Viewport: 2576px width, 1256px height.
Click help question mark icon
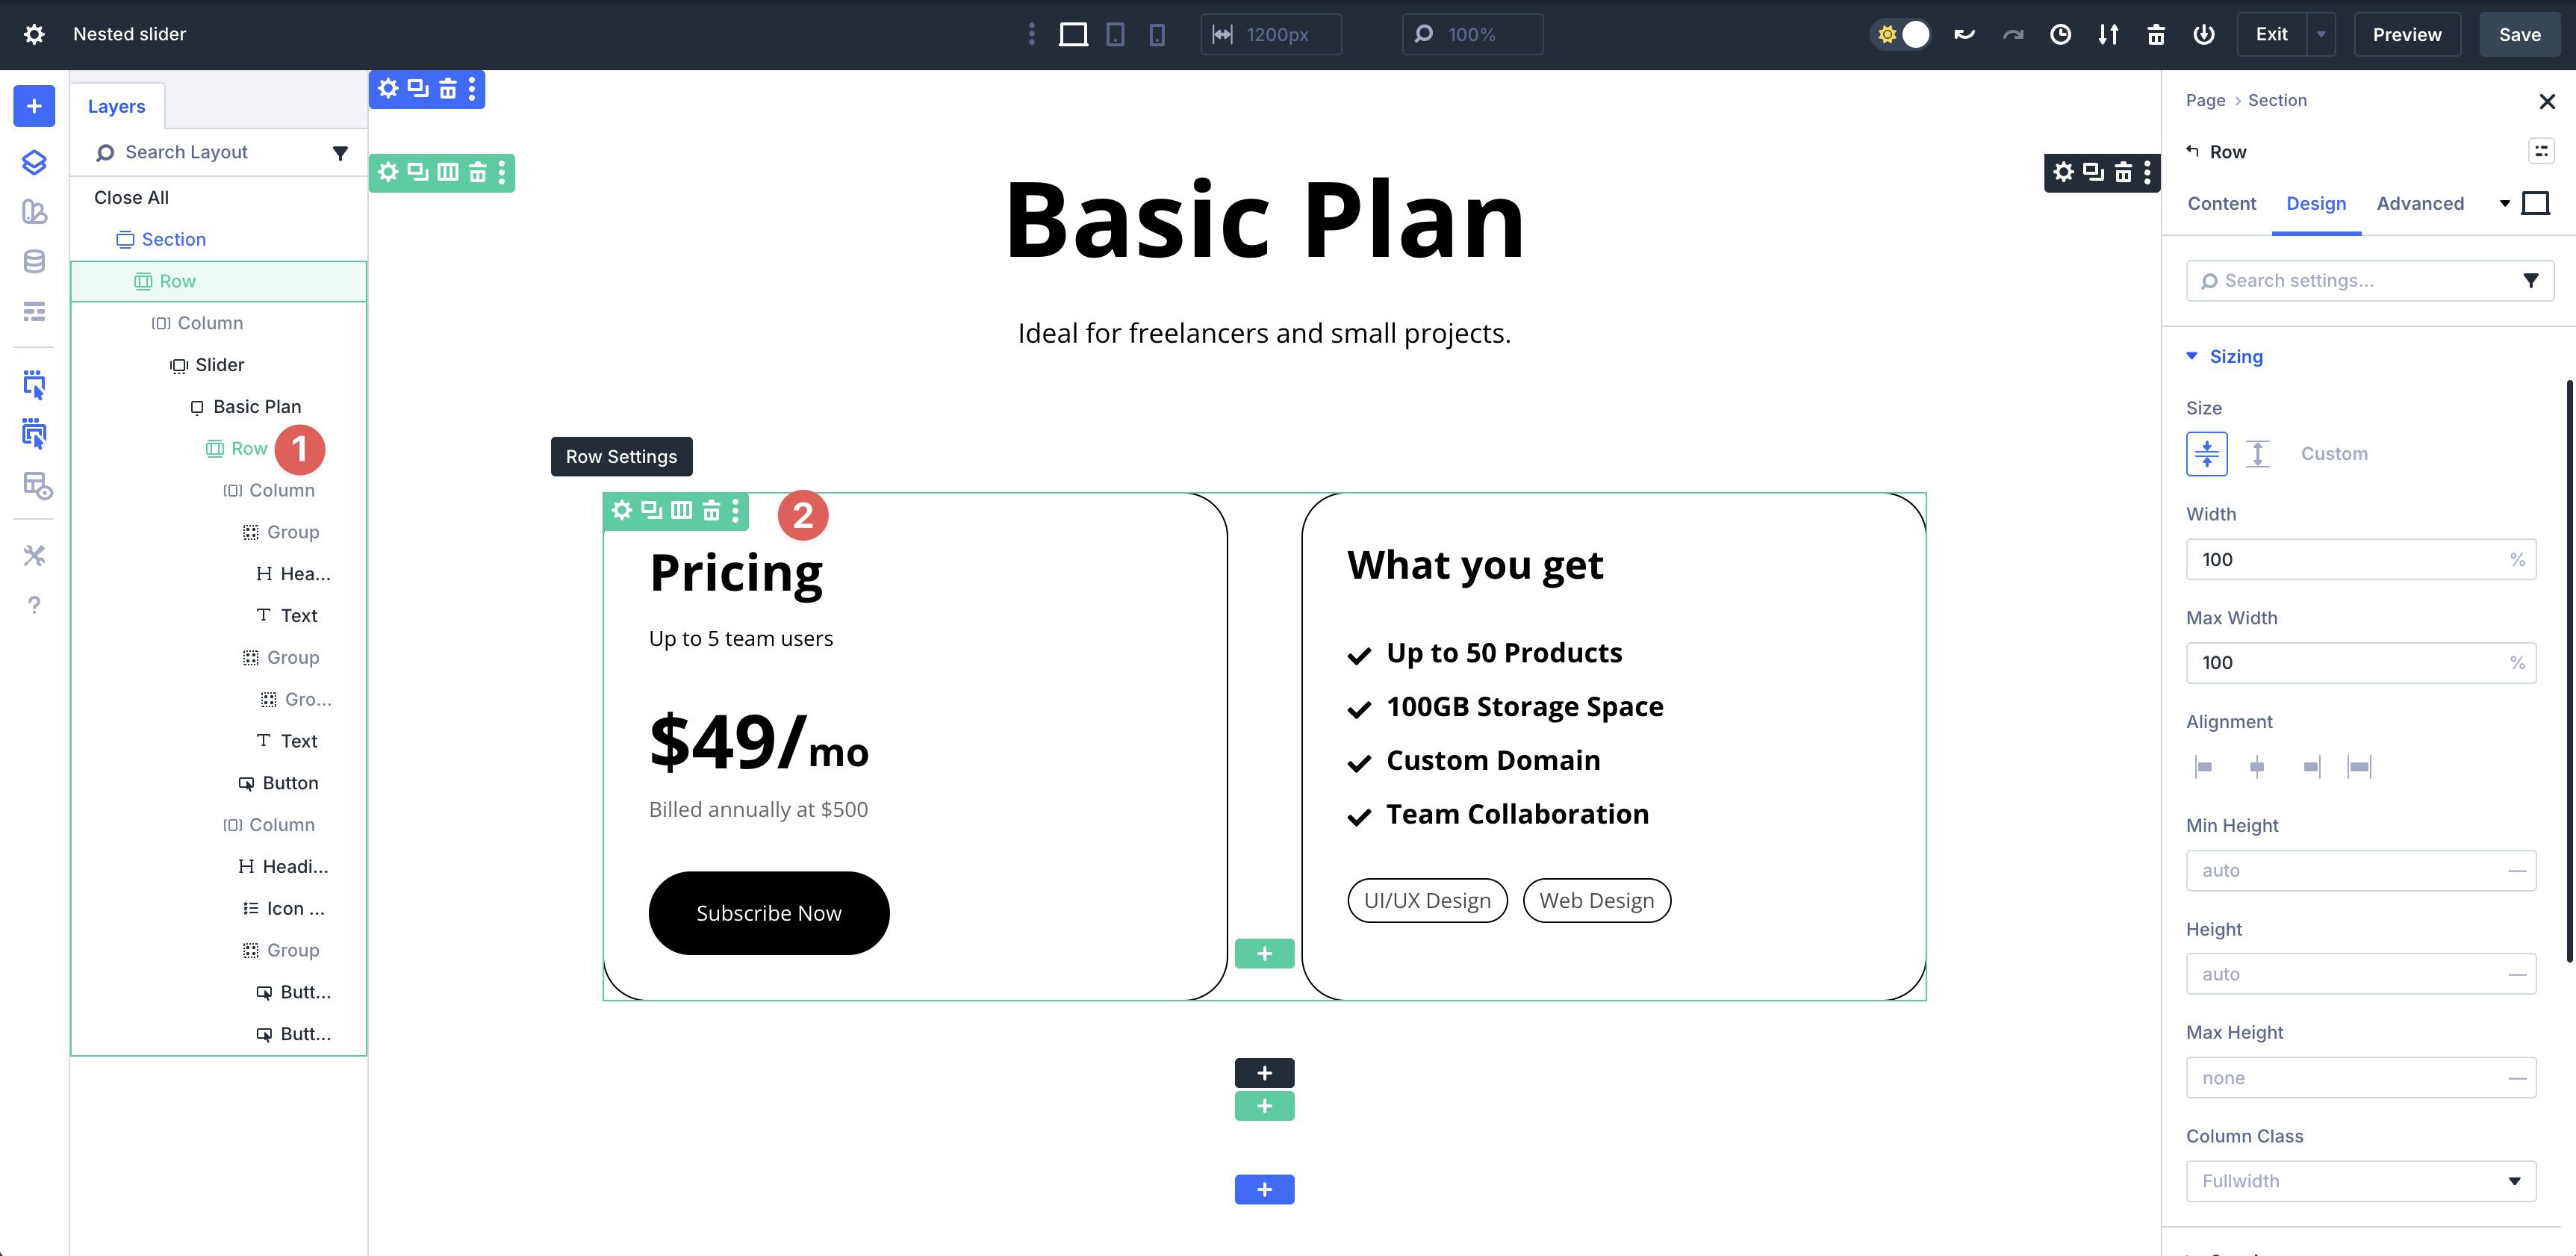tap(34, 605)
